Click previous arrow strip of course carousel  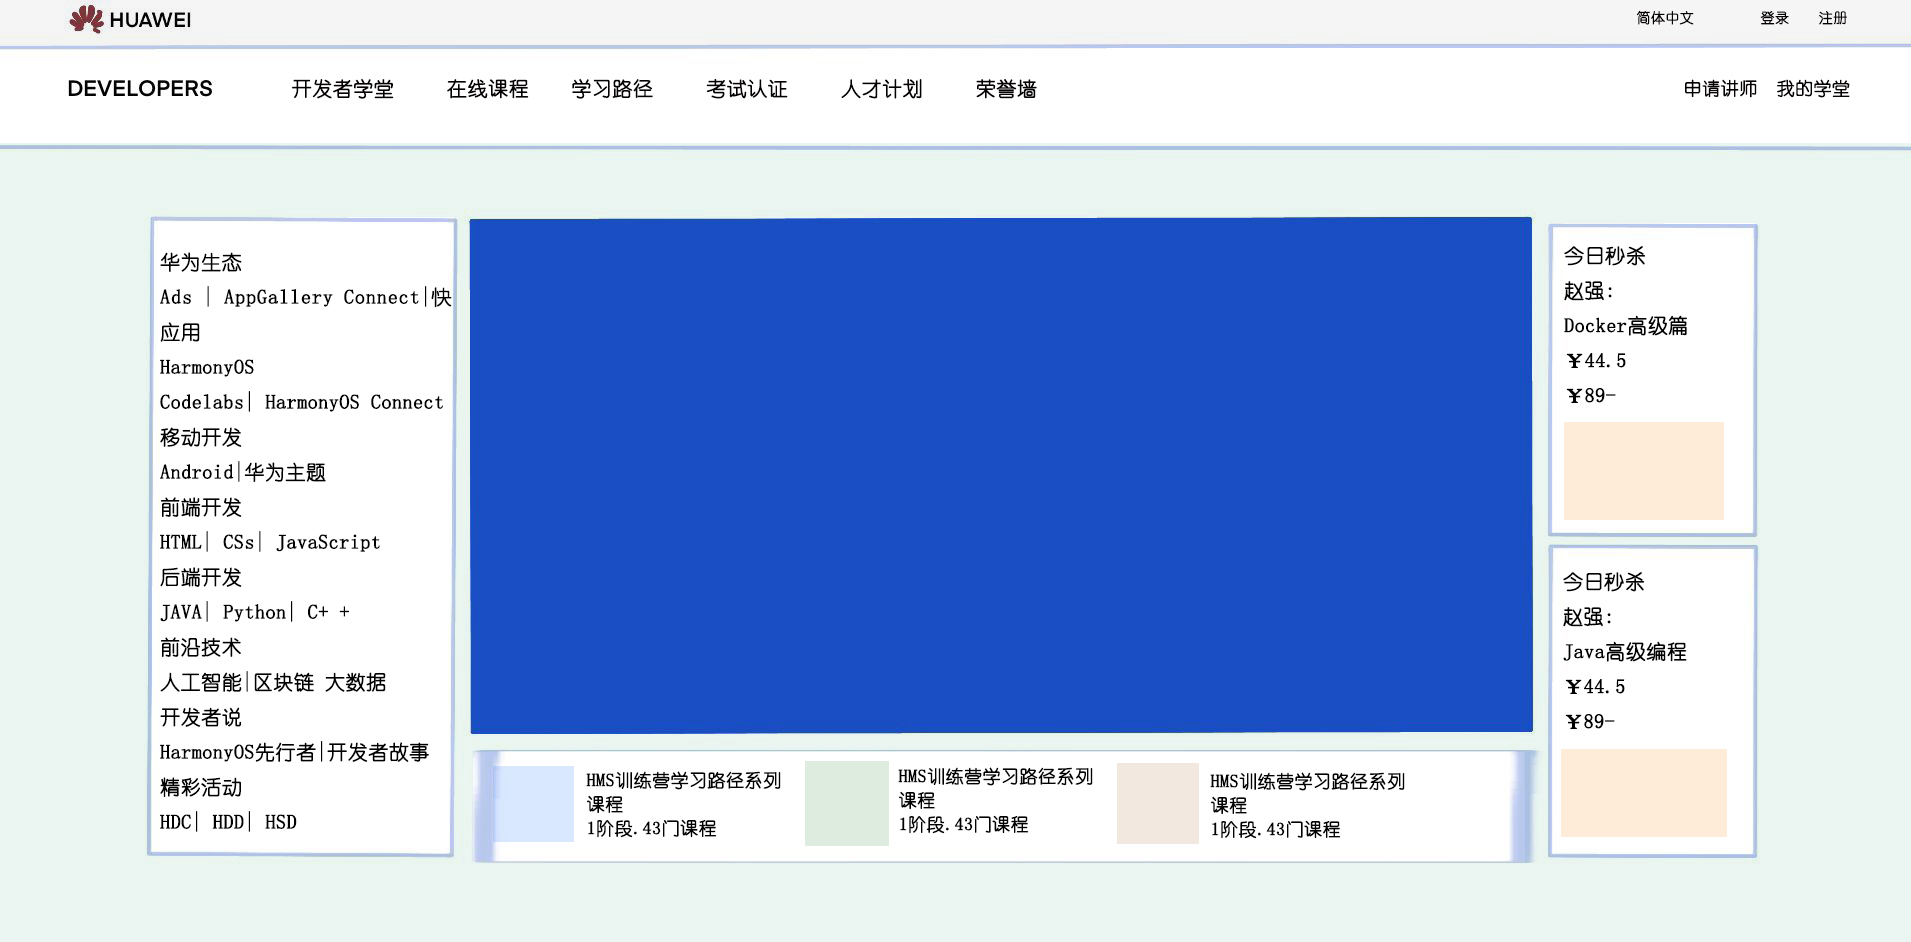coord(485,806)
